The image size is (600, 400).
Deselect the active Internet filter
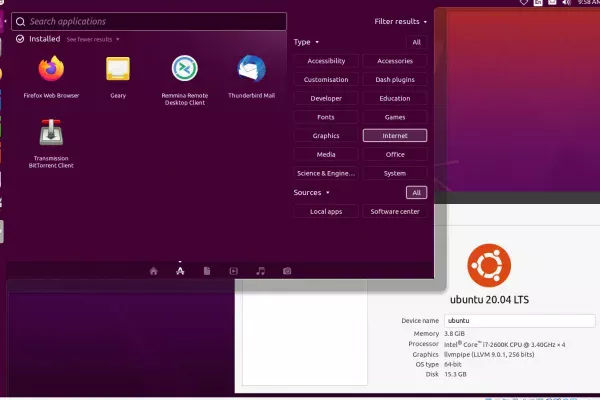pos(395,136)
